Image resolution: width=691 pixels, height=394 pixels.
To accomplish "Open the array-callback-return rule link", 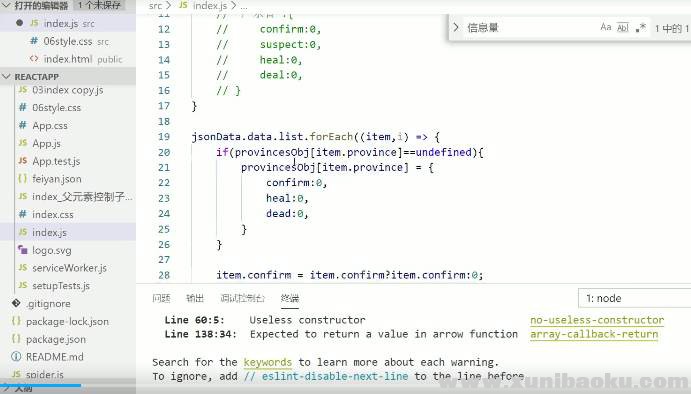I will 594,335.
